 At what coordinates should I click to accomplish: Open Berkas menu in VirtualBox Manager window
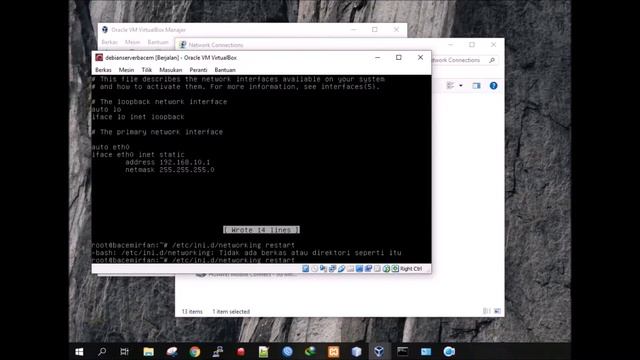tap(109, 42)
